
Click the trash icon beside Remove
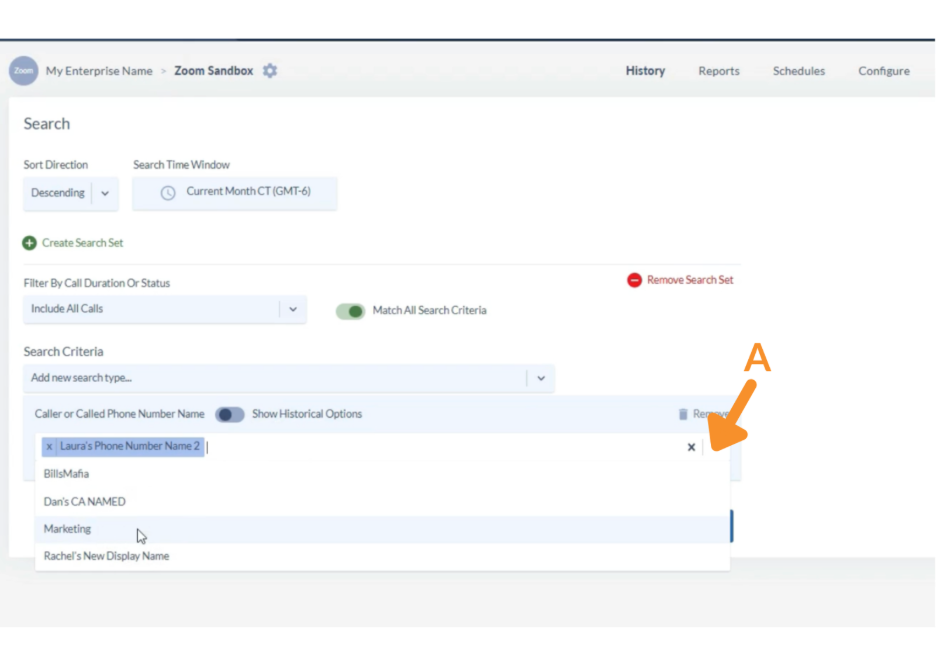[683, 414]
